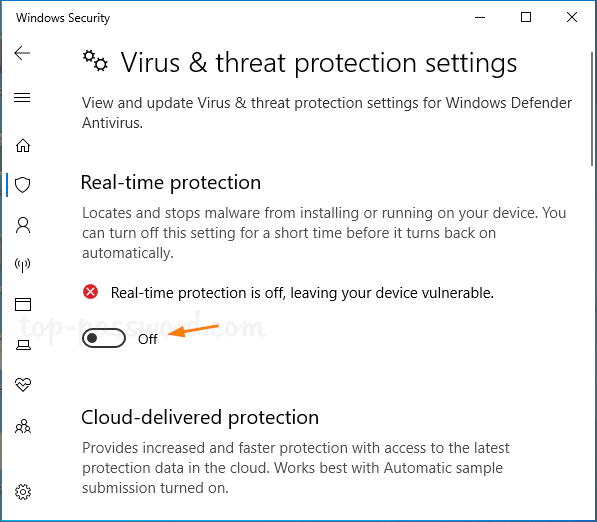Open the Home page from sidebar
The width and height of the screenshot is (597, 522).
click(23, 145)
